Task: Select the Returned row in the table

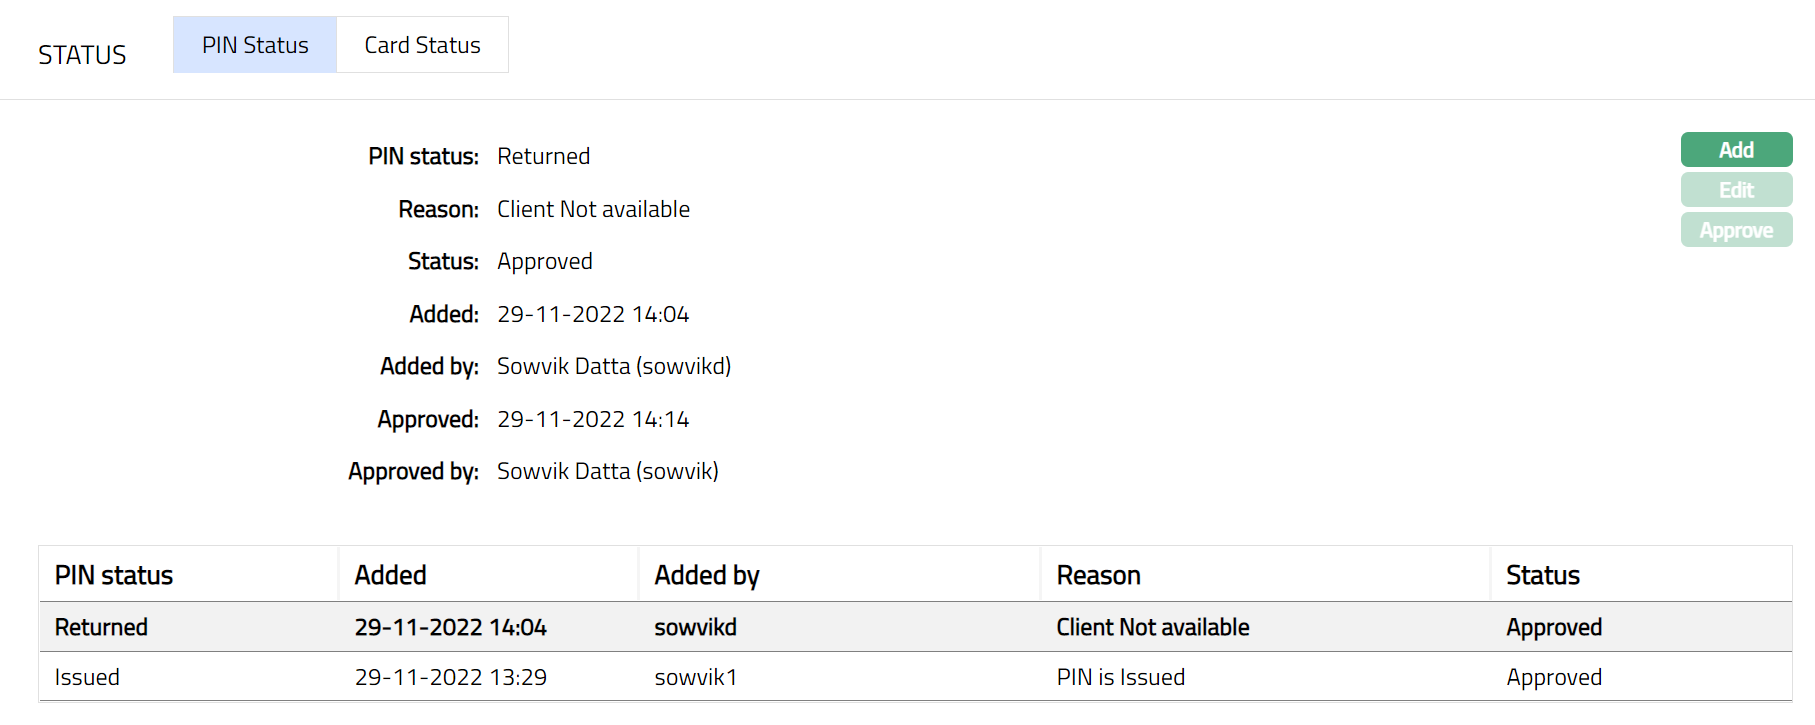Action: click(101, 627)
